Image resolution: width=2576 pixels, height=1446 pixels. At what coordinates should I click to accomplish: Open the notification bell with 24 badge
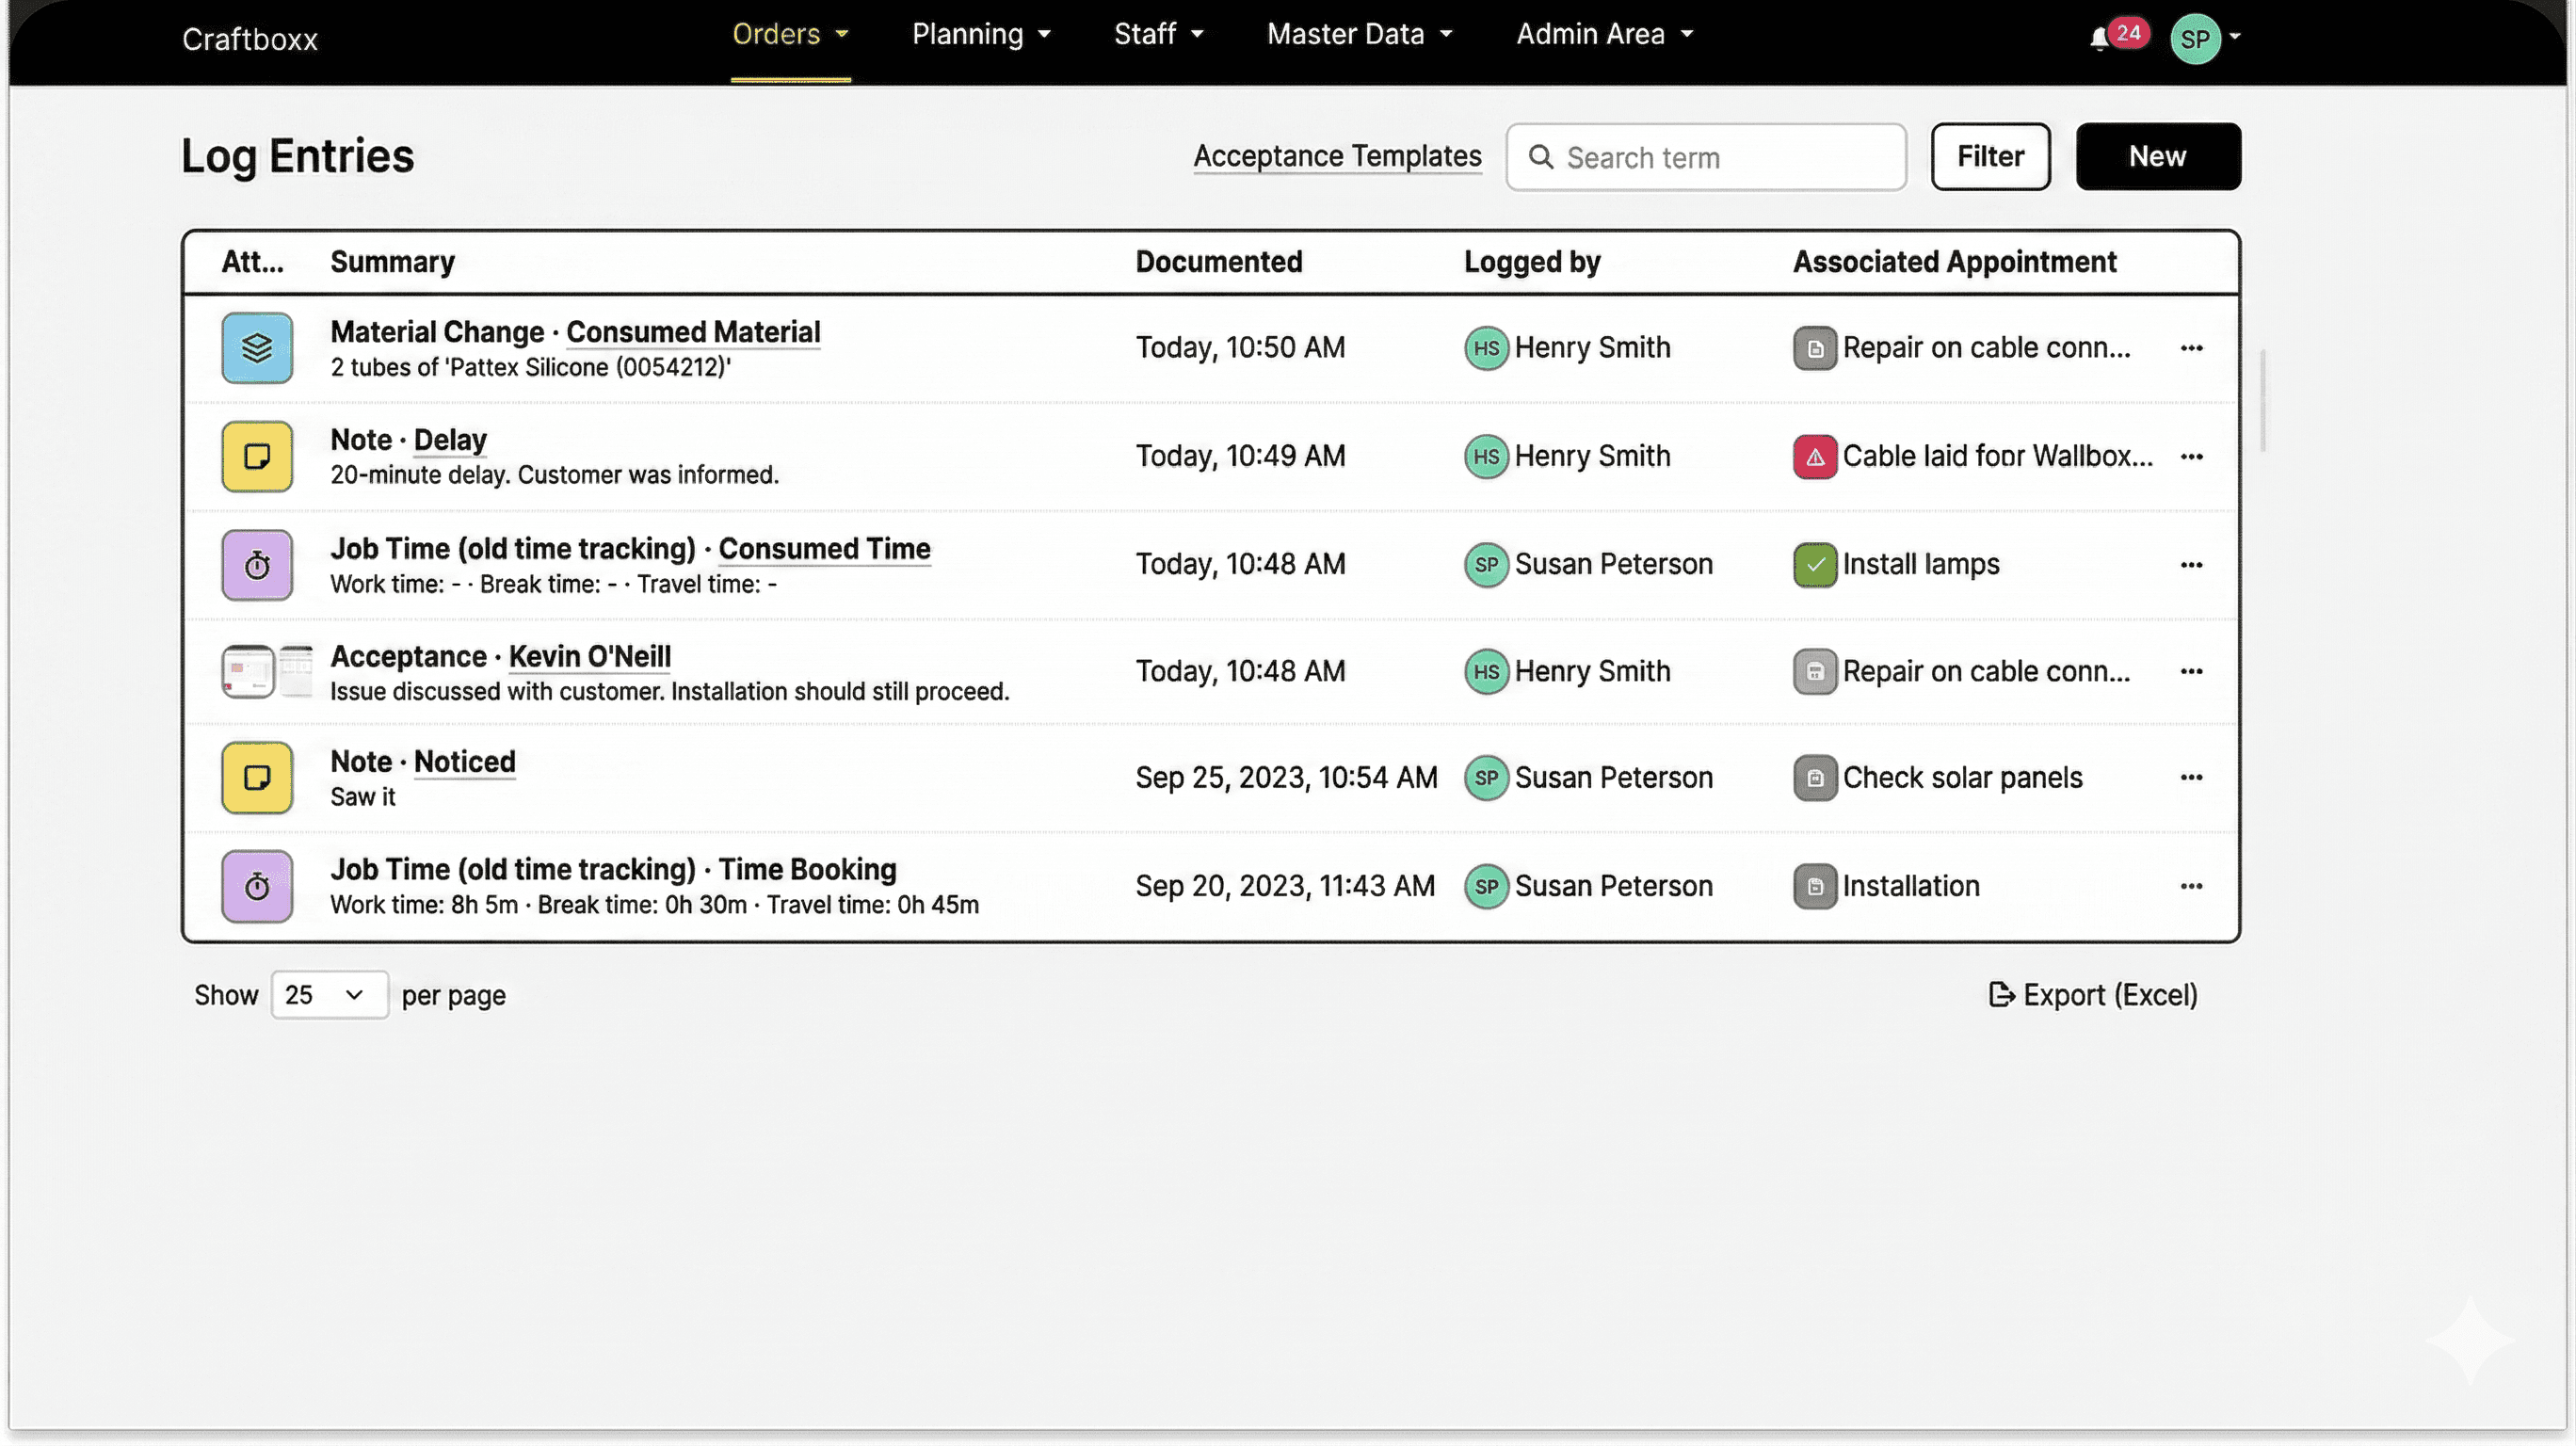click(2100, 39)
